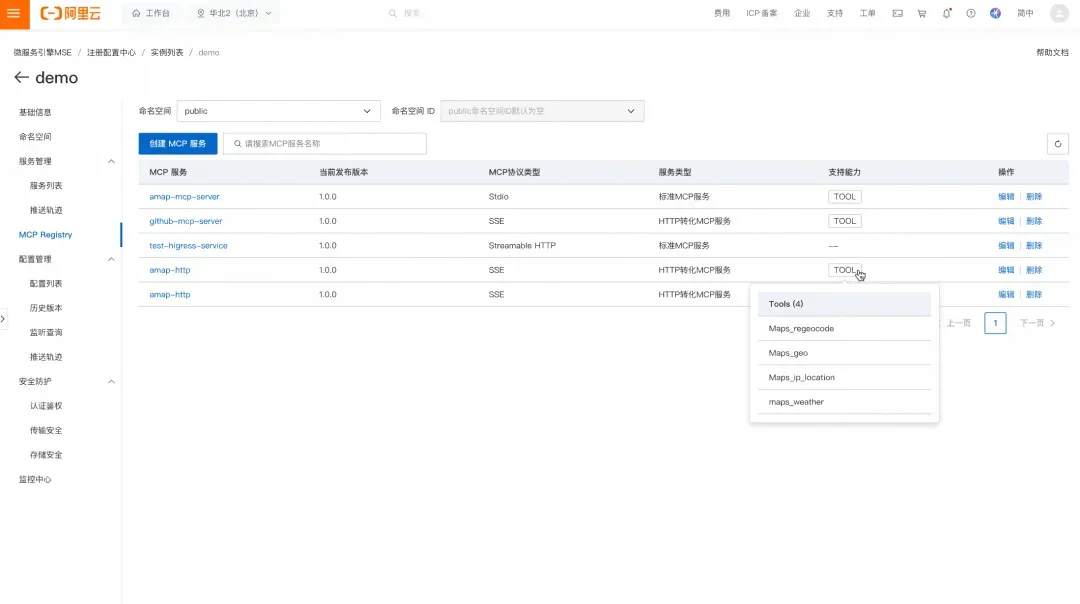Click 编辑 for github-mcp-server row
Image resolution: width=1080 pixels, height=604 pixels.
click(x=1006, y=221)
